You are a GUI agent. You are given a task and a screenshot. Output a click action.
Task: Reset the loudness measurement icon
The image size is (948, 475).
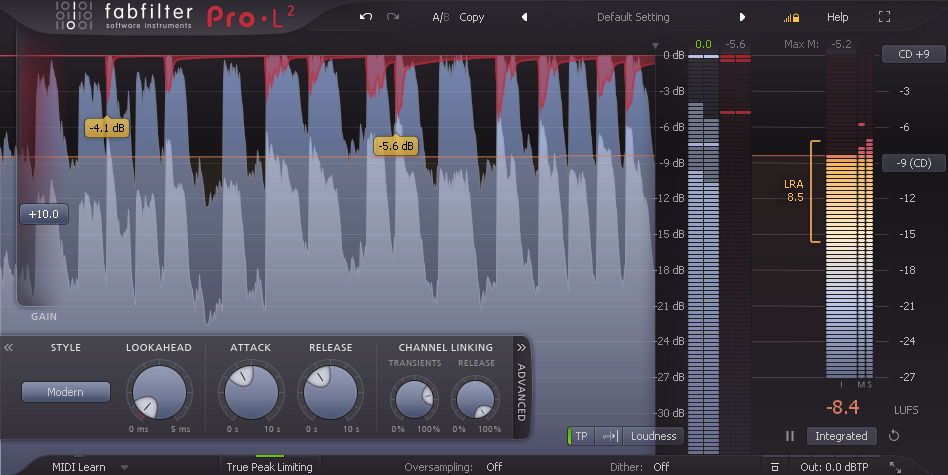coord(894,436)
